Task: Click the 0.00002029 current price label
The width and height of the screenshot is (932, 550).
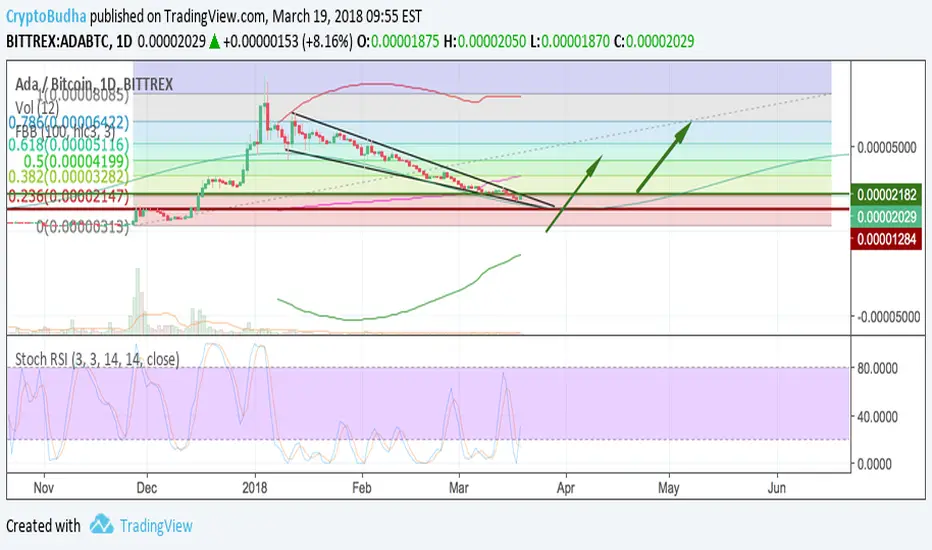Action: 886,217
